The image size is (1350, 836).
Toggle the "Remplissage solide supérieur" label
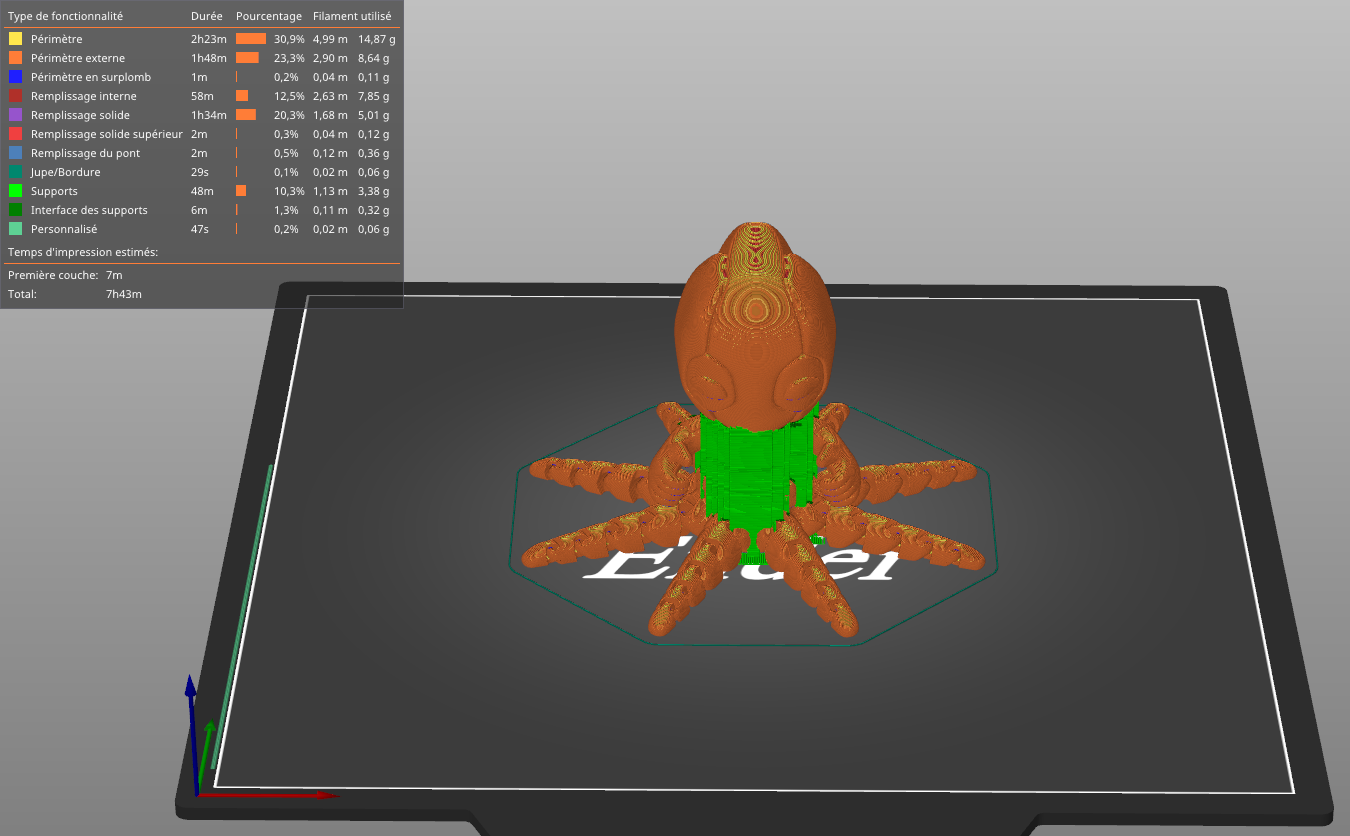107,134
